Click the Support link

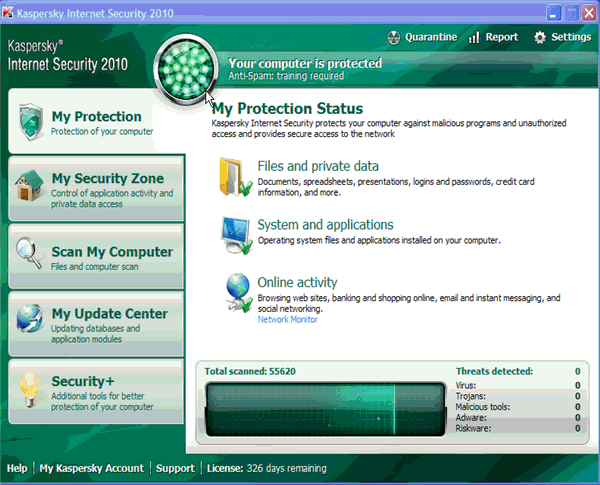coord(175,468)
